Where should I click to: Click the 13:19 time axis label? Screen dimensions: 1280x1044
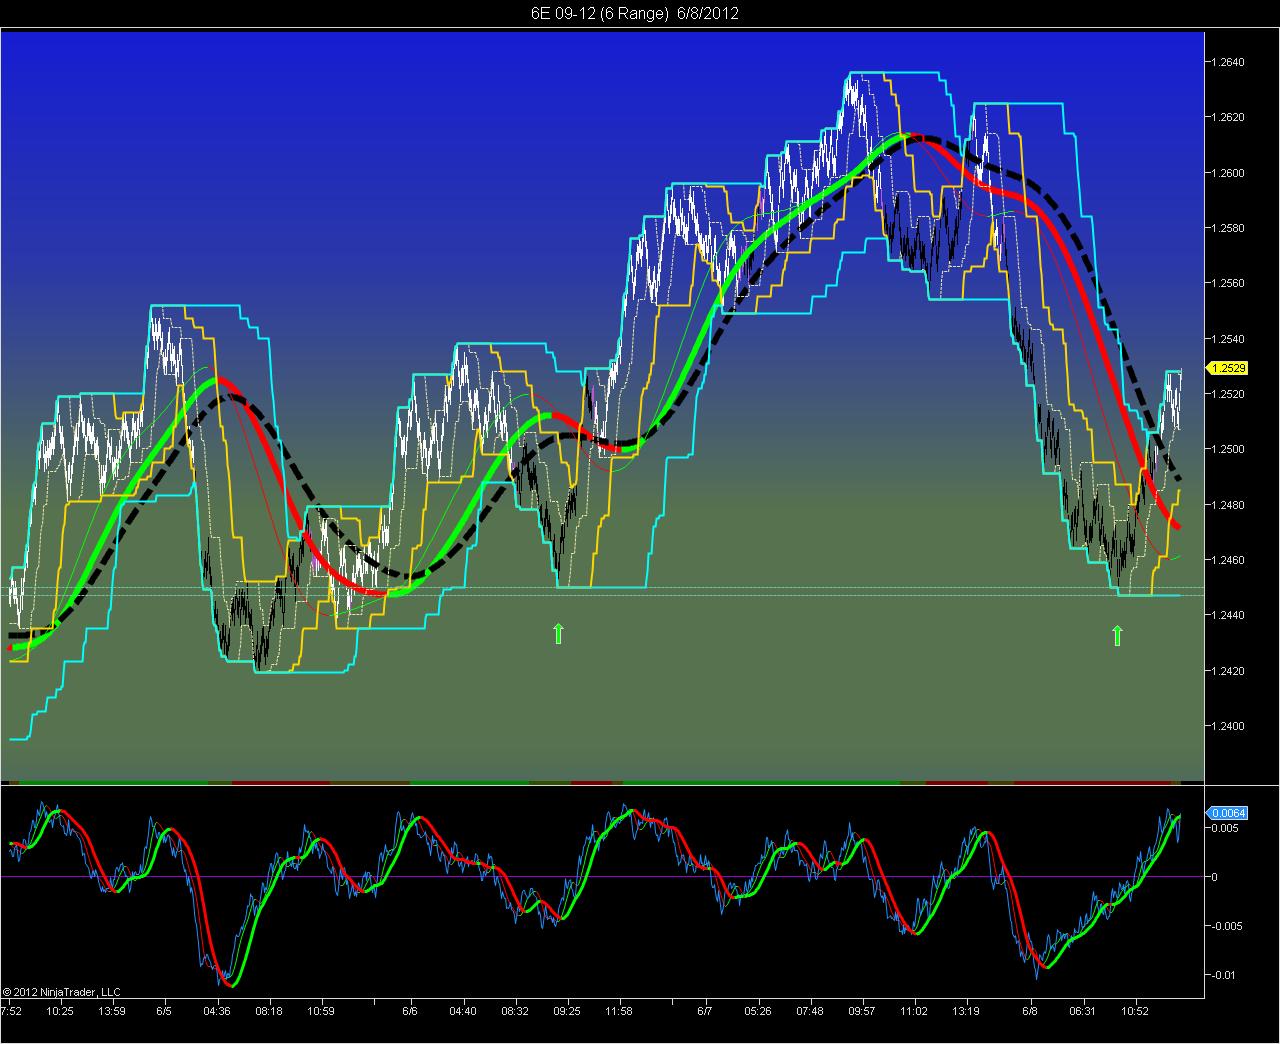click(x=966, y=1011)
